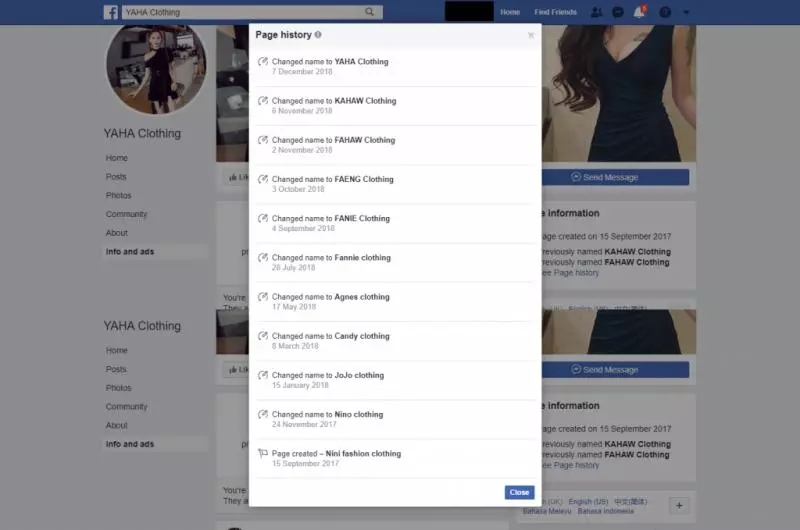Click the icon beside FAHAW Clothing name change

click(263, 140)
